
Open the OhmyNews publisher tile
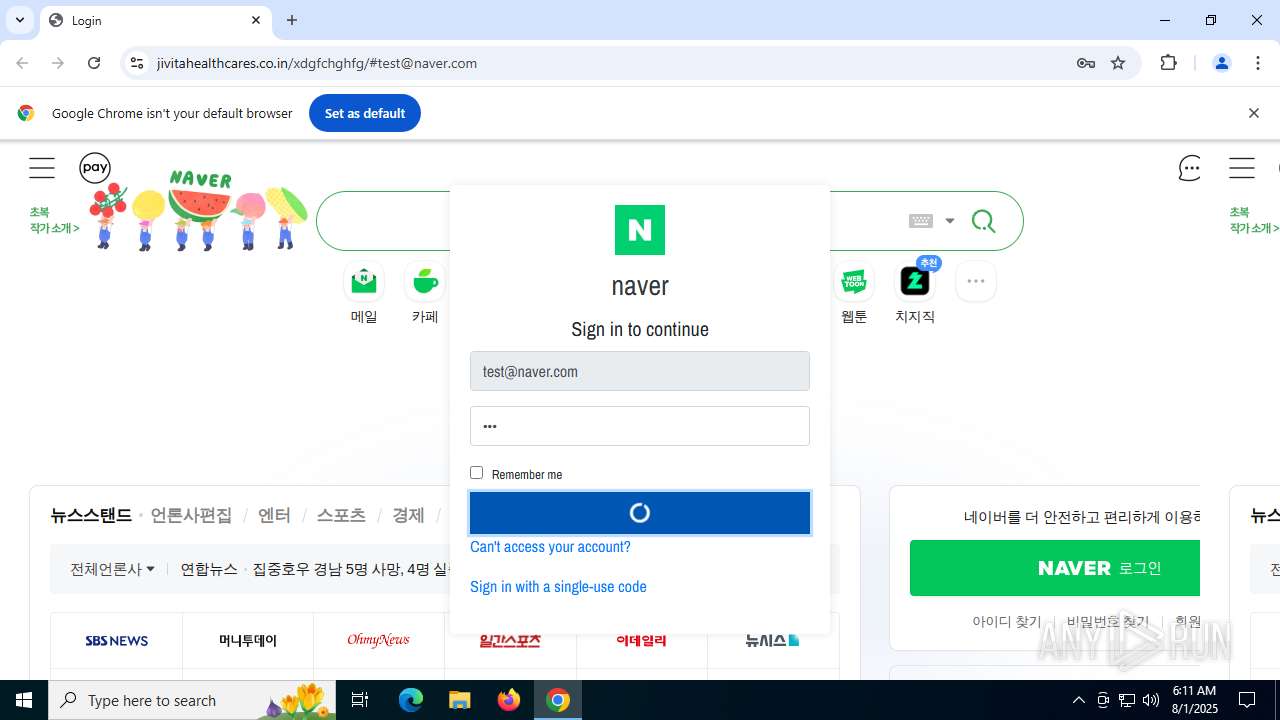[379, 641]
